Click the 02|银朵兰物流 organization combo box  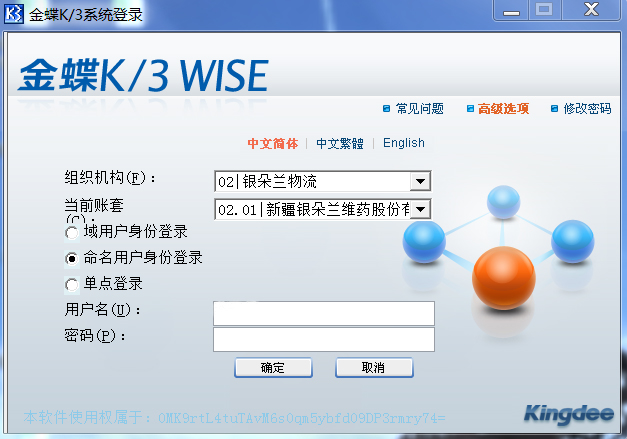coord(322,182)
